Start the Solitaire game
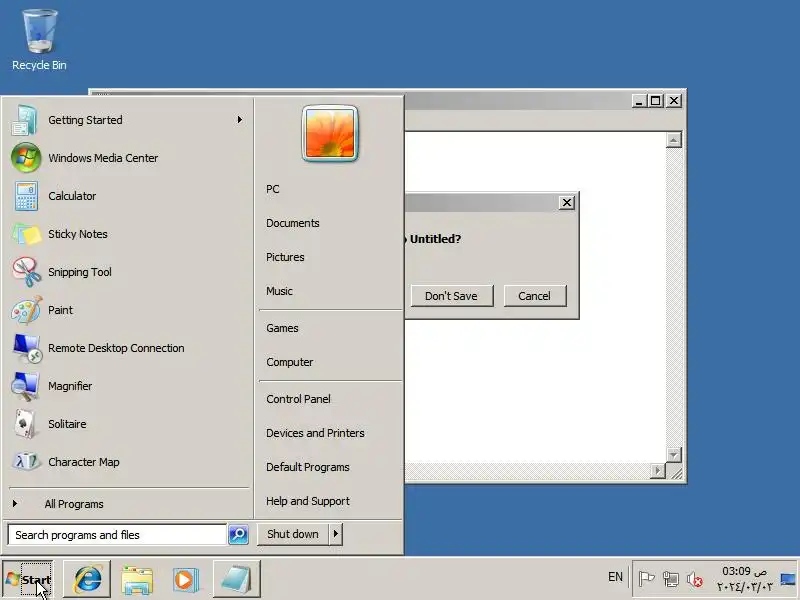This screenshot has width=800, height=600. [128, 424]
